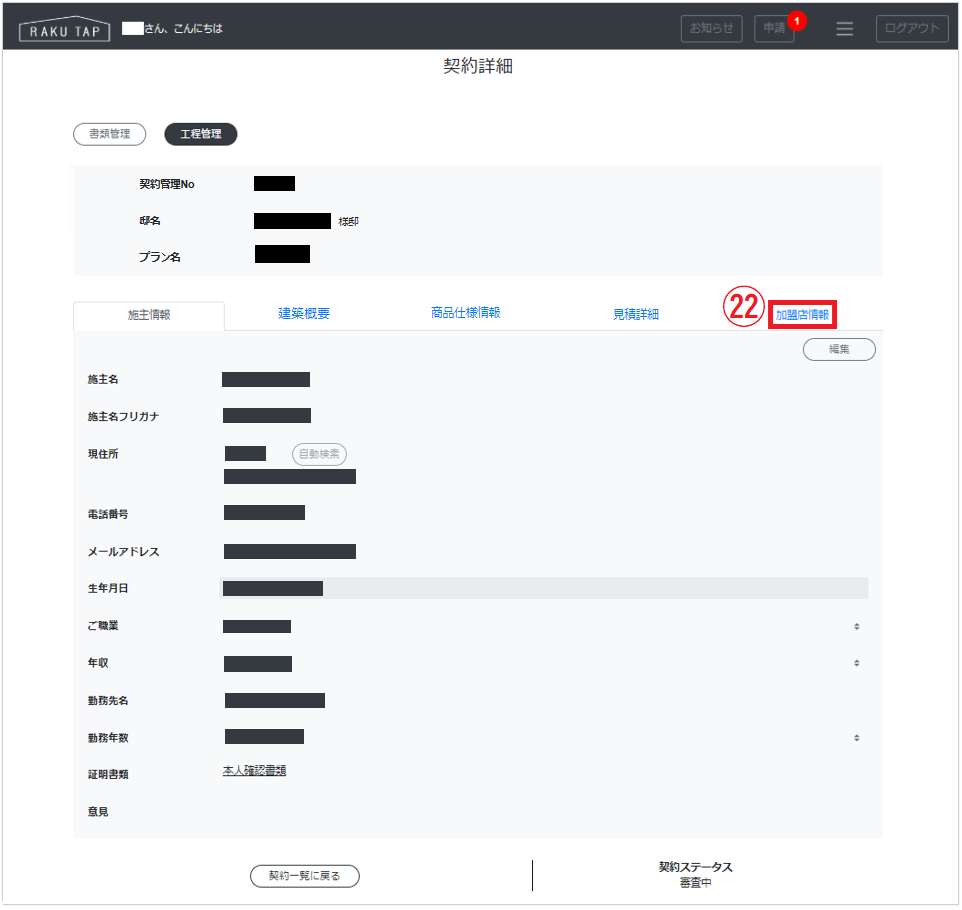This screenshot has width=962, height=910.
Task: Switch to the 建築概要 tab
Action: click(x=304, y=314)
